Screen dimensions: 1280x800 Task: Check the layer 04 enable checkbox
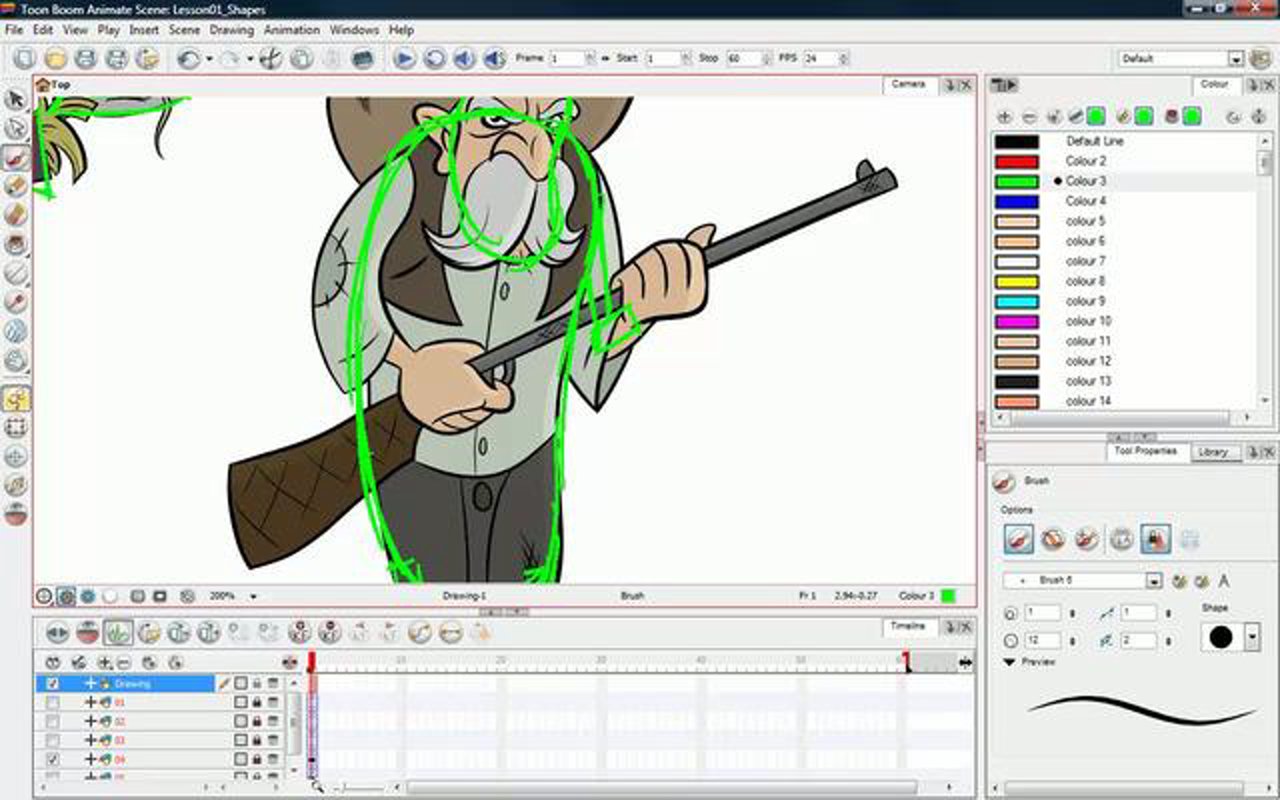(53, 760)
